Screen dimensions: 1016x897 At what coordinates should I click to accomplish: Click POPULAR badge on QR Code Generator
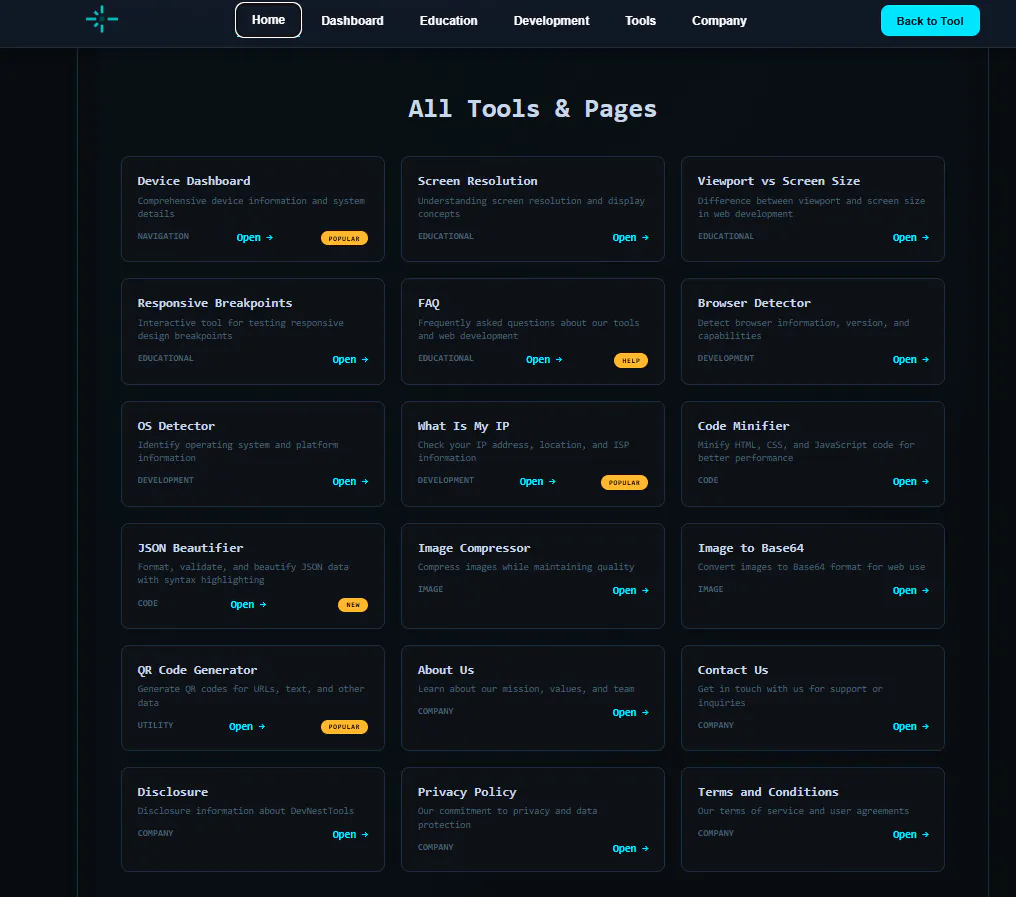point(344,727)
